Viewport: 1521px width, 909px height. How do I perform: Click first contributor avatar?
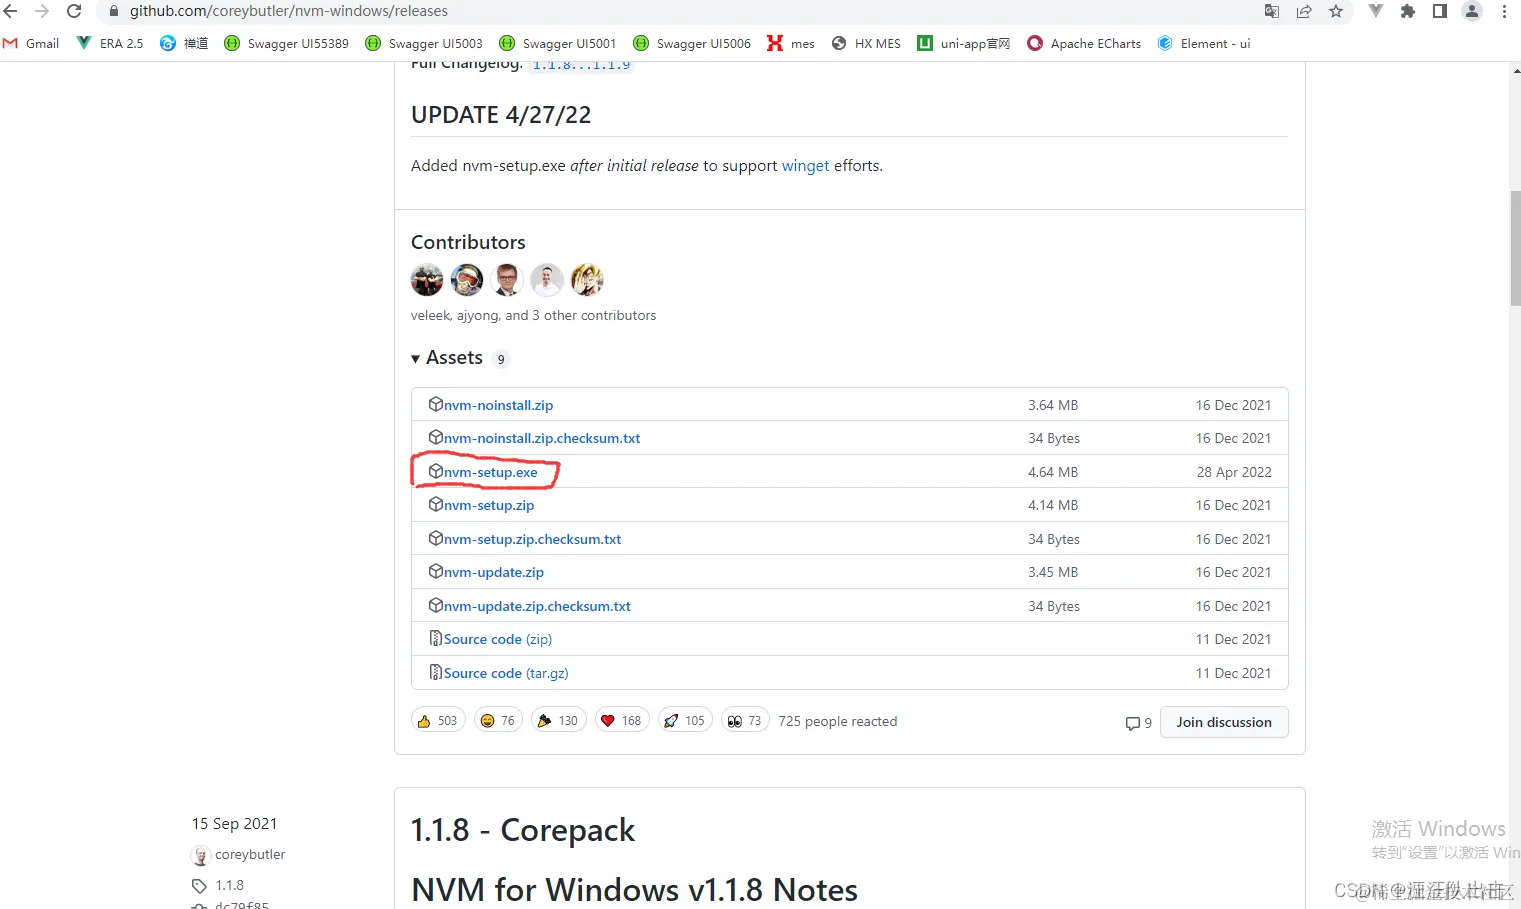pos(427,280)
